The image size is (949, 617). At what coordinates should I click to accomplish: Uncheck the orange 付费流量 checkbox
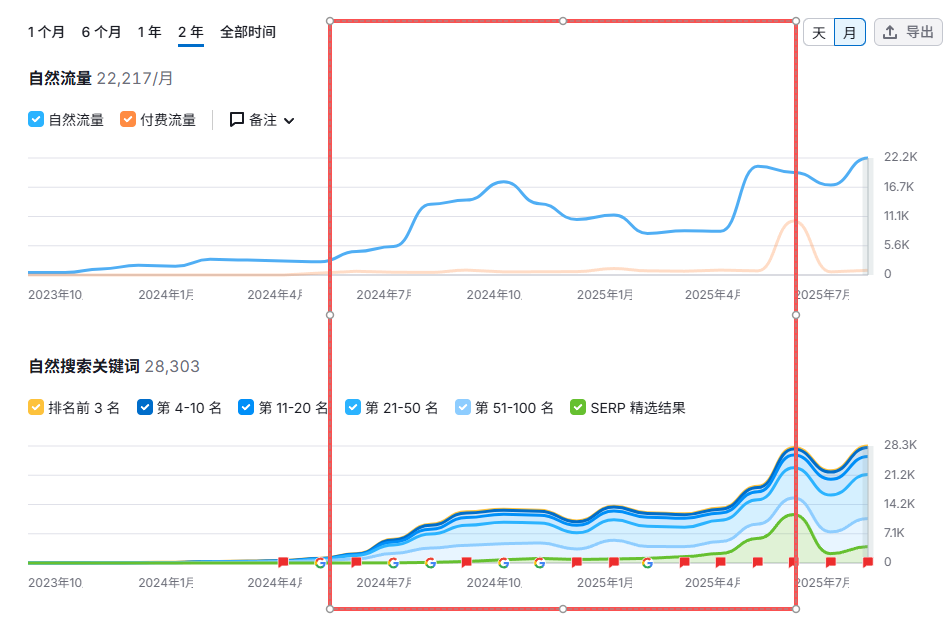128,120
